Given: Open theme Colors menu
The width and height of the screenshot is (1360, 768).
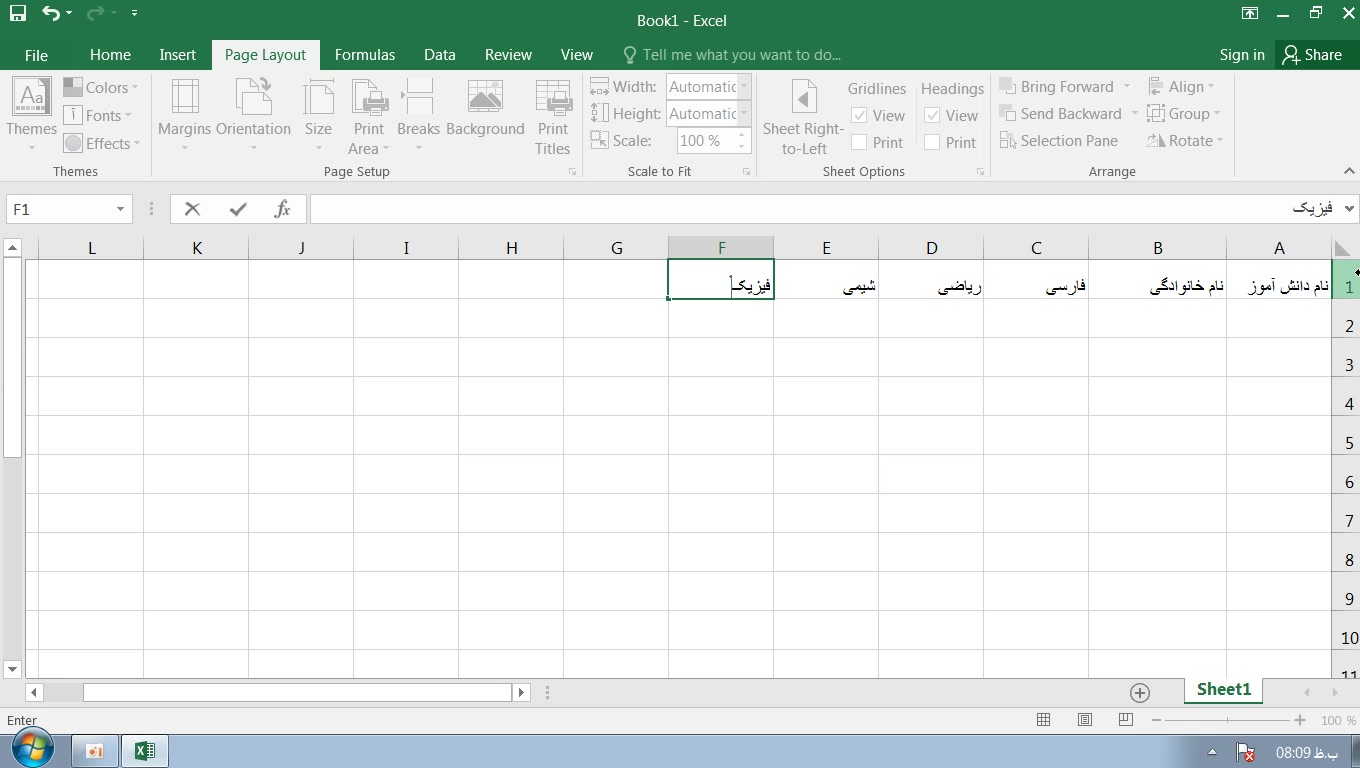Looking at the screenshot, I should 101,87.
